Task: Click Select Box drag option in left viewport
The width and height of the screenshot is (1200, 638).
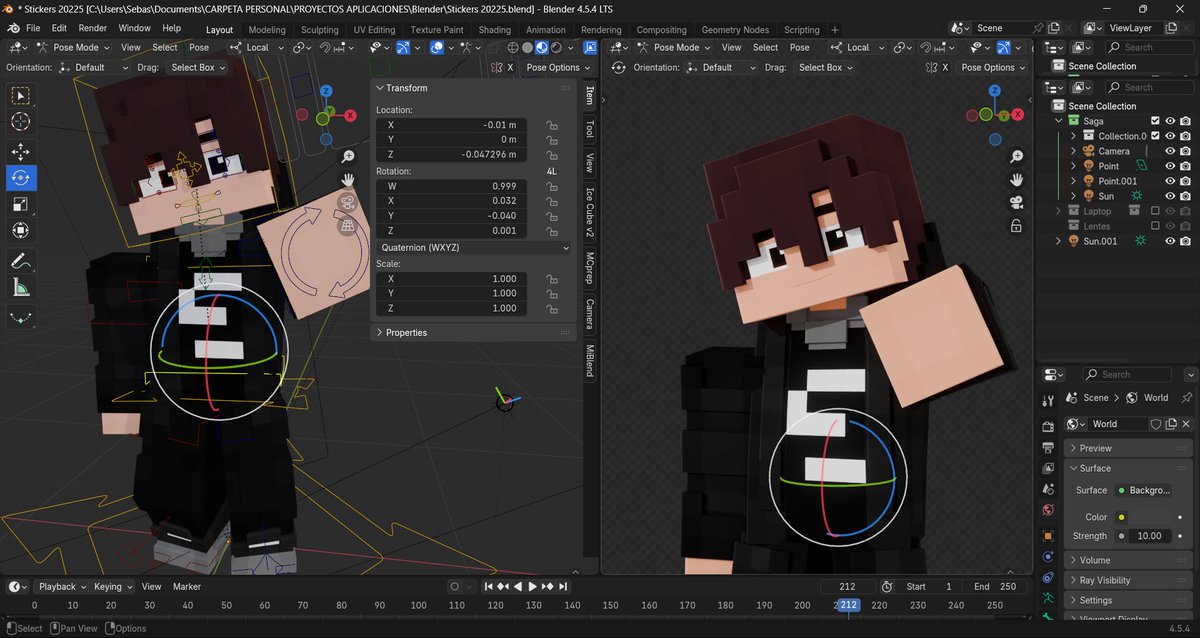Action: (197, 67)
